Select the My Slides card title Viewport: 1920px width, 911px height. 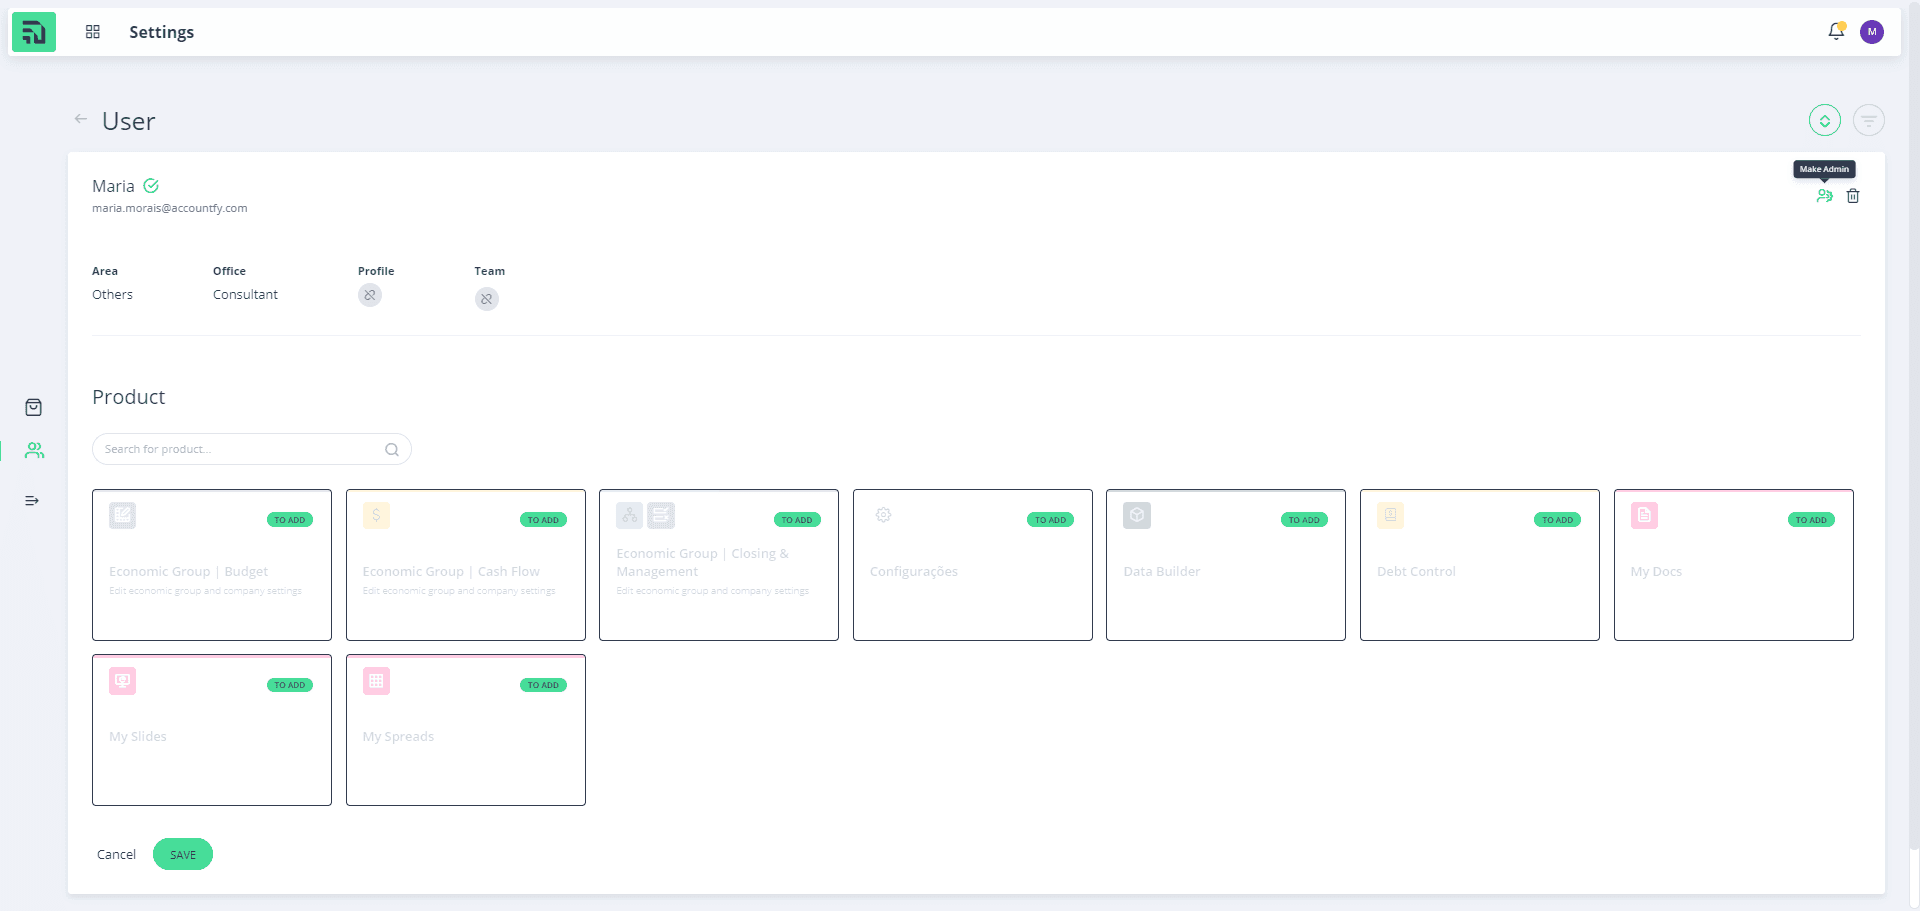point(138,737)
